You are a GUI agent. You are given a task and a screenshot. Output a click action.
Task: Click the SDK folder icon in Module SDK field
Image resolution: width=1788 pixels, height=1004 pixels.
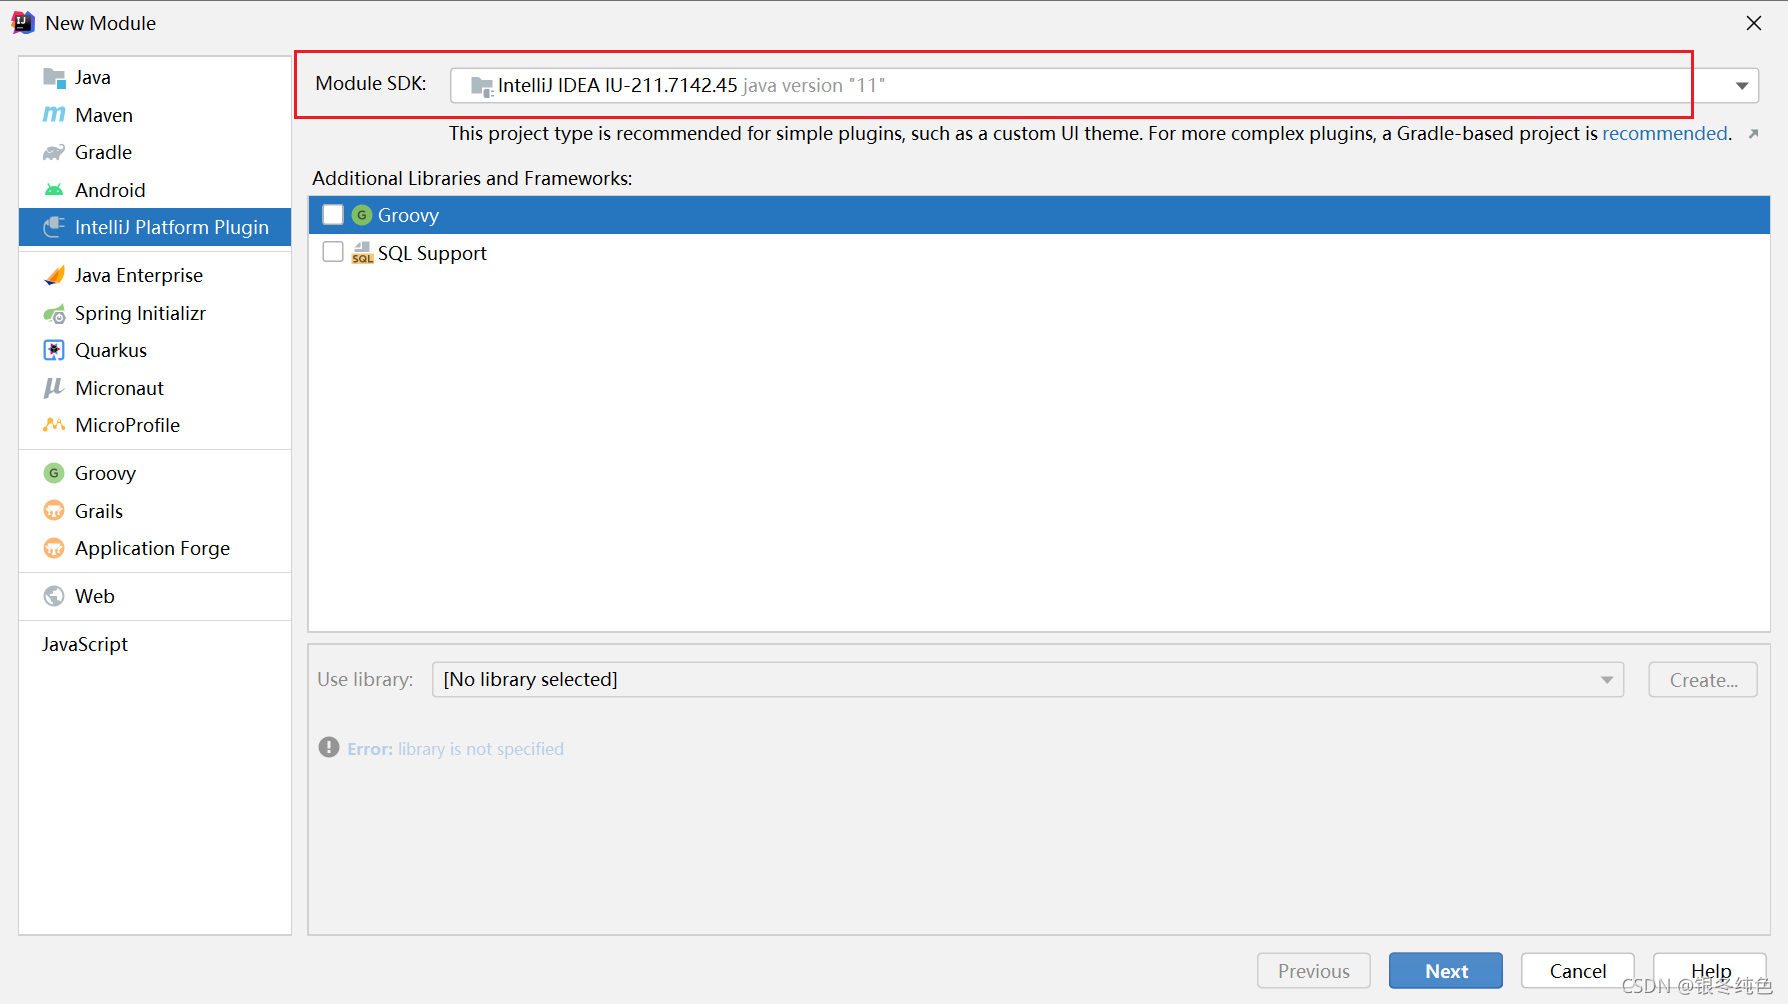(x=482, y=86)
